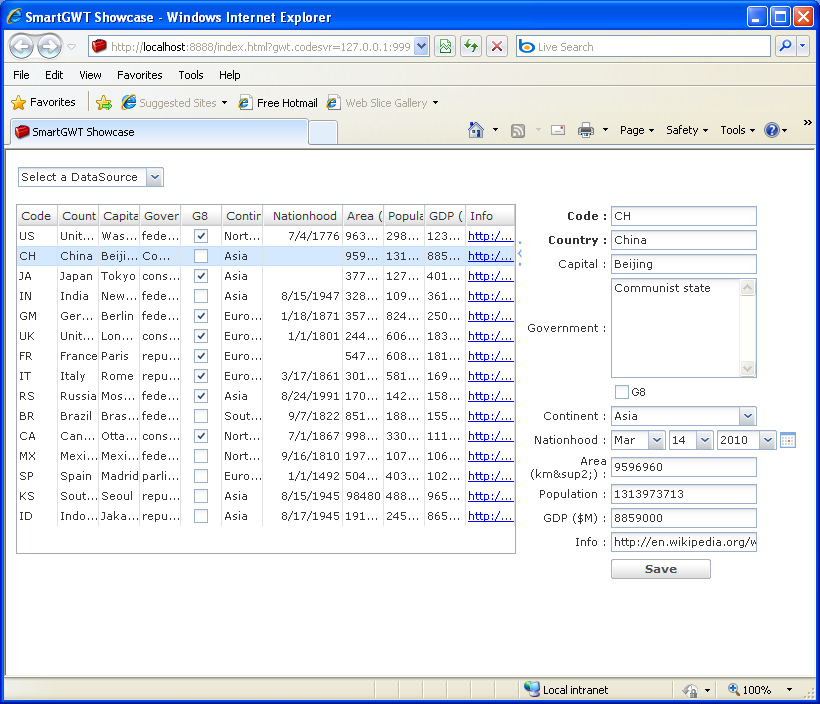Sort by the Code column header
Viewport: 820px width, 704px height.
(37, 216)
